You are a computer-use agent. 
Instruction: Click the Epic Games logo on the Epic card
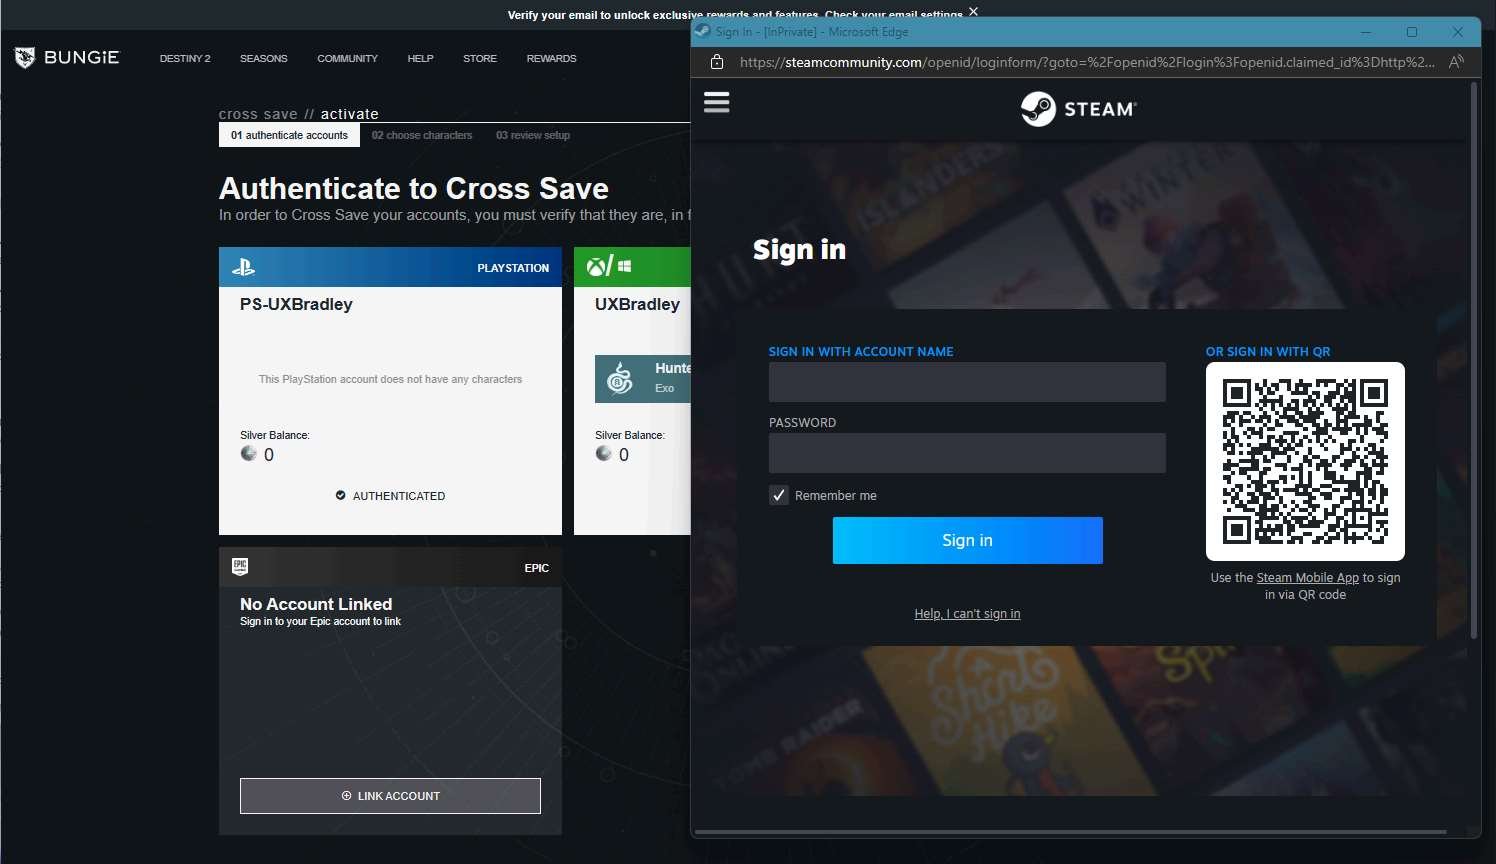click(x=240, y=567)
